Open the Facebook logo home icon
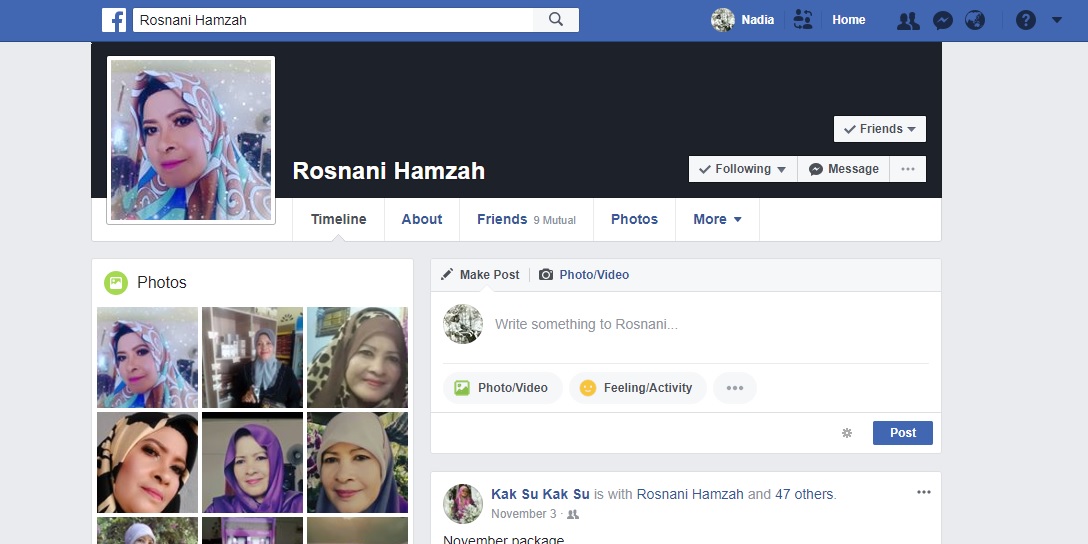 pyautogui.click(x=114, y=20)
